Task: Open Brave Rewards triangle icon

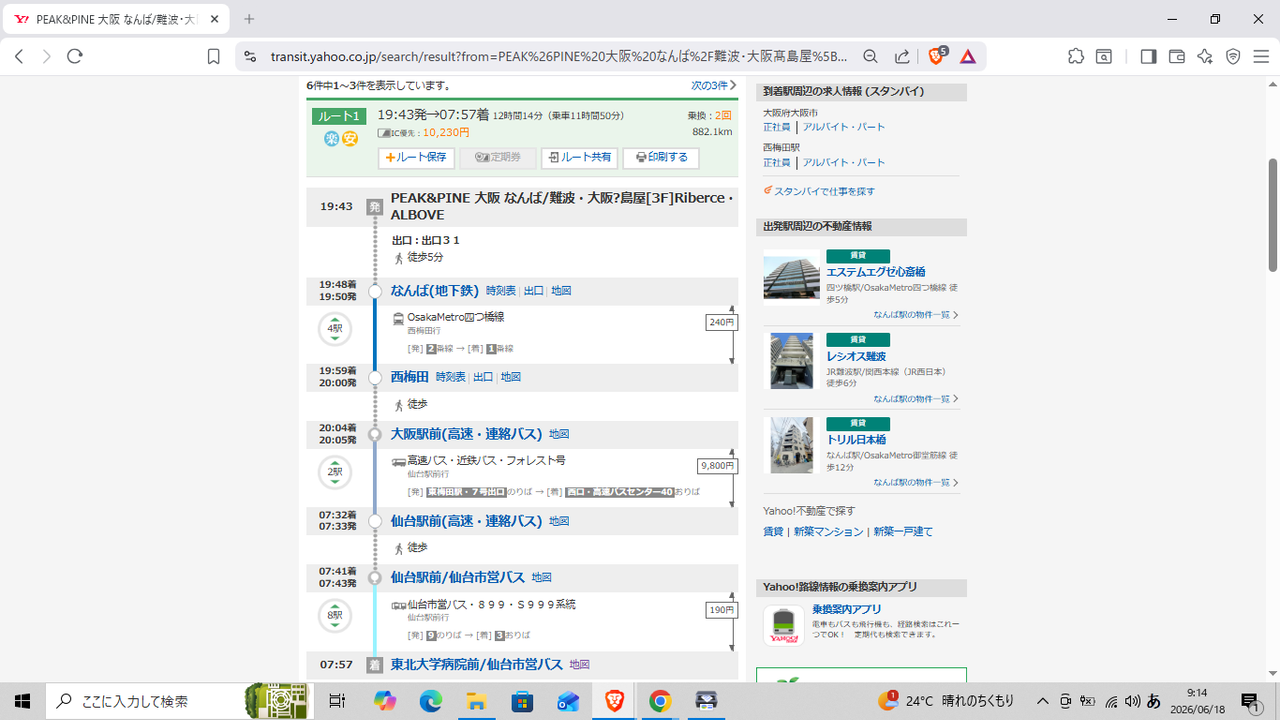Action: pyautogui.click(x=968, y=57)
